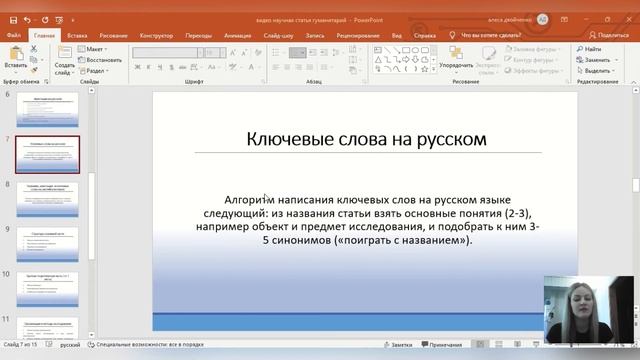
Task: Open the Заменить dropdown arrow
Action: pos(616,60)
